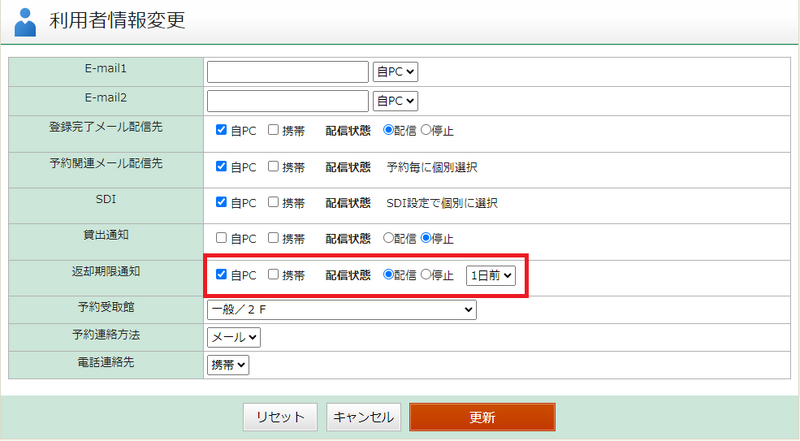Open the E-mail1 自PC type dropdown
Image resolution: width=800 pixels, height=441 pixels.
tap(395, 72)
